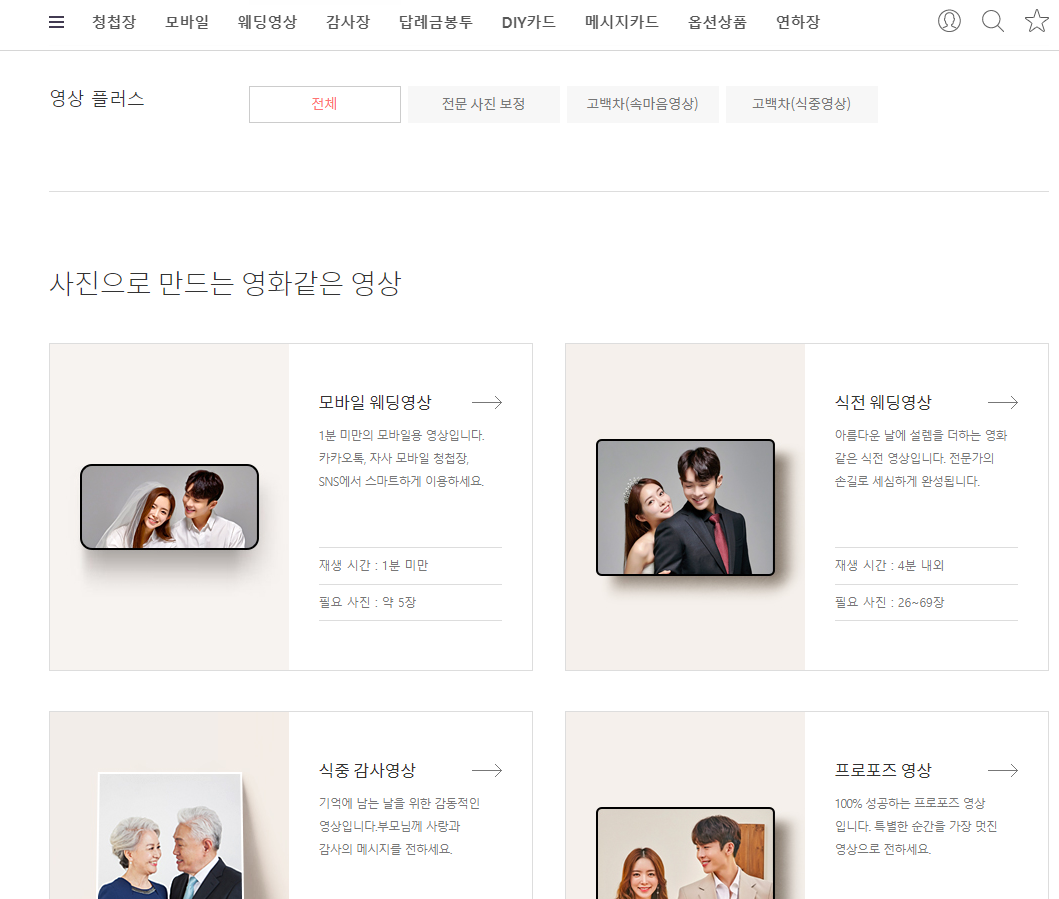The image size is (1059, 899).
Task: Open the 프로포즈 영상 title link
Action: [883, 770]
